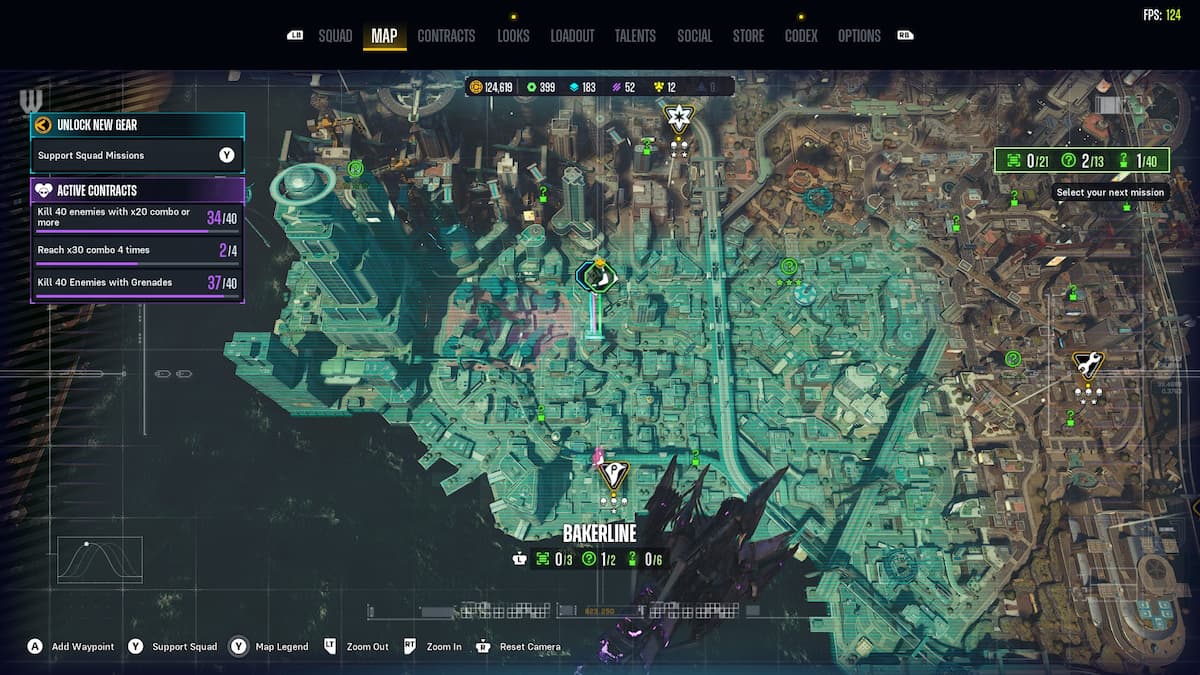Open the Contracts tab
Viewport: 1200px width, 675px height.
[446, 36]
